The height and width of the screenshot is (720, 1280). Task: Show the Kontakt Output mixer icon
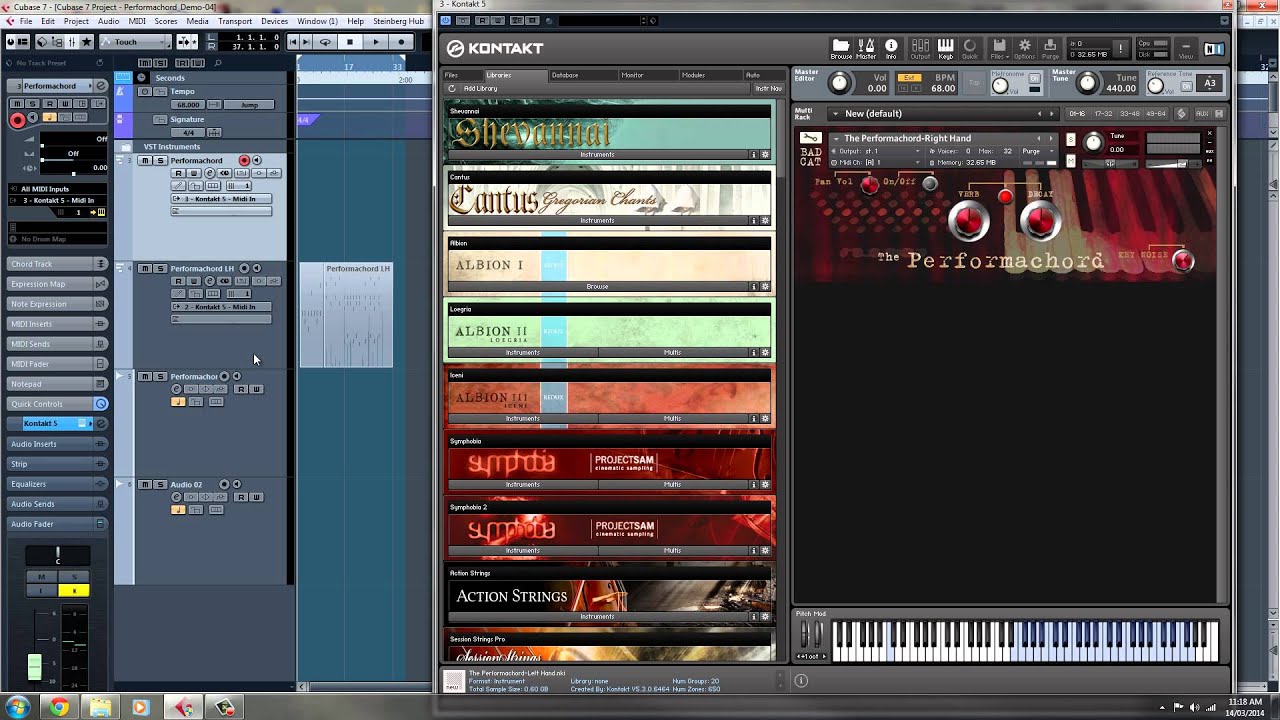[920, 48]
